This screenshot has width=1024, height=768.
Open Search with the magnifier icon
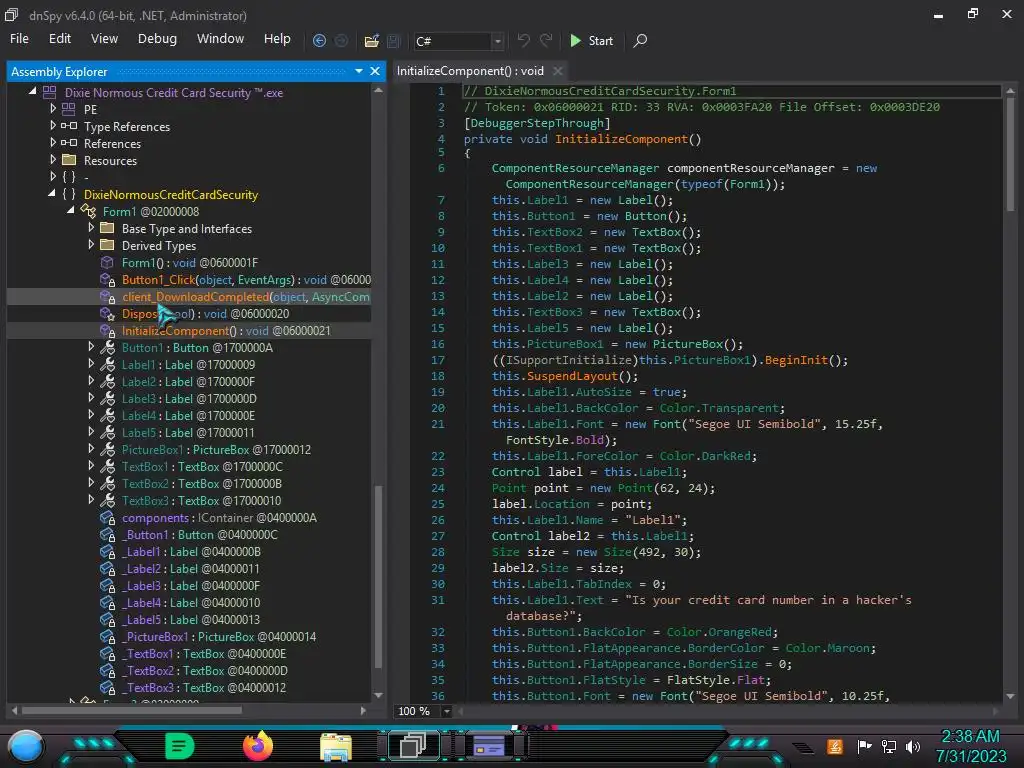[641, 40]
